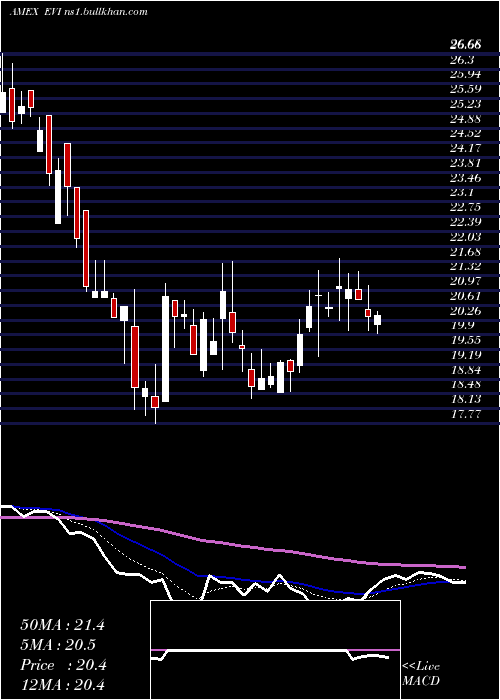The width and height of the screenshot is (500, 700).
Task: Click the 22.39 price axis label
Action: pos(466,222)
